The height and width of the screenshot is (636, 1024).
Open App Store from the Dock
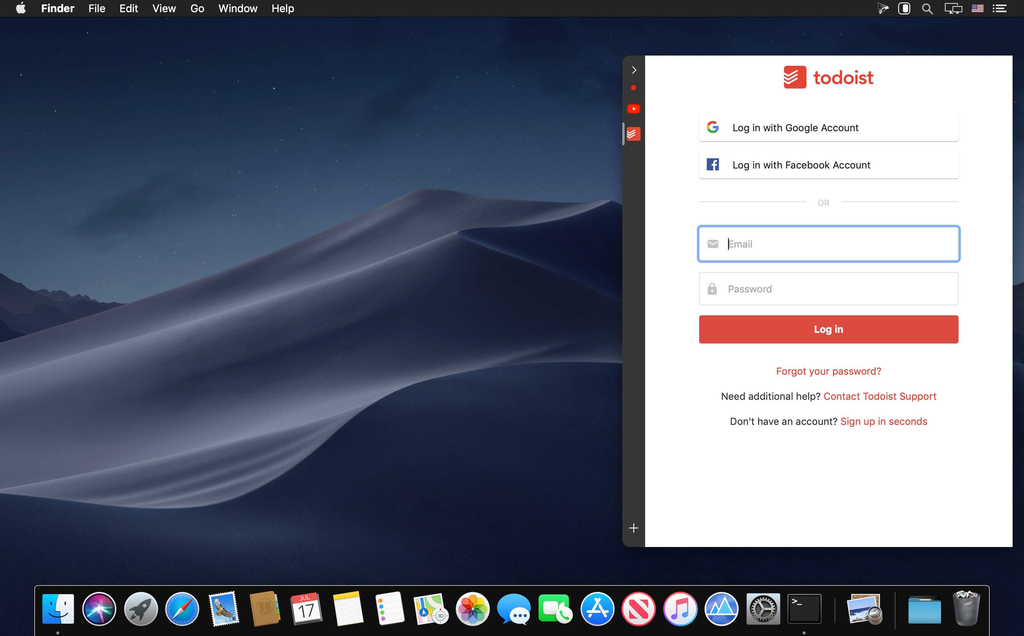pyautogui.click(x=597, y=608)
